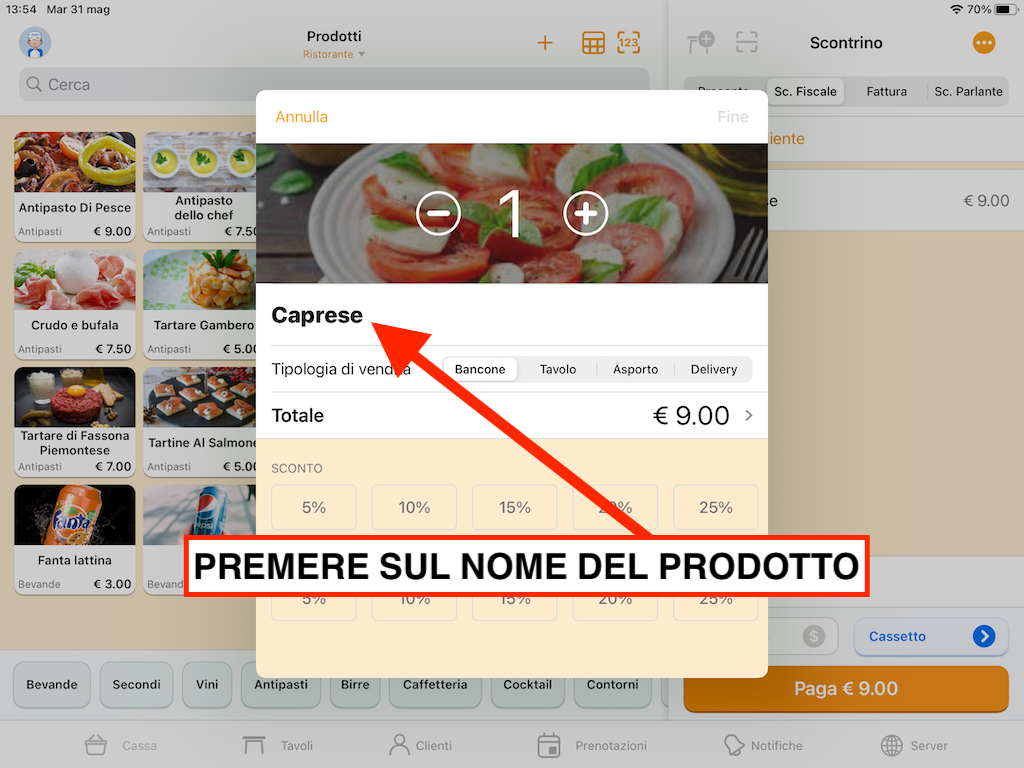
Task: Increase quantity with the plus circle
Action: 585,213
